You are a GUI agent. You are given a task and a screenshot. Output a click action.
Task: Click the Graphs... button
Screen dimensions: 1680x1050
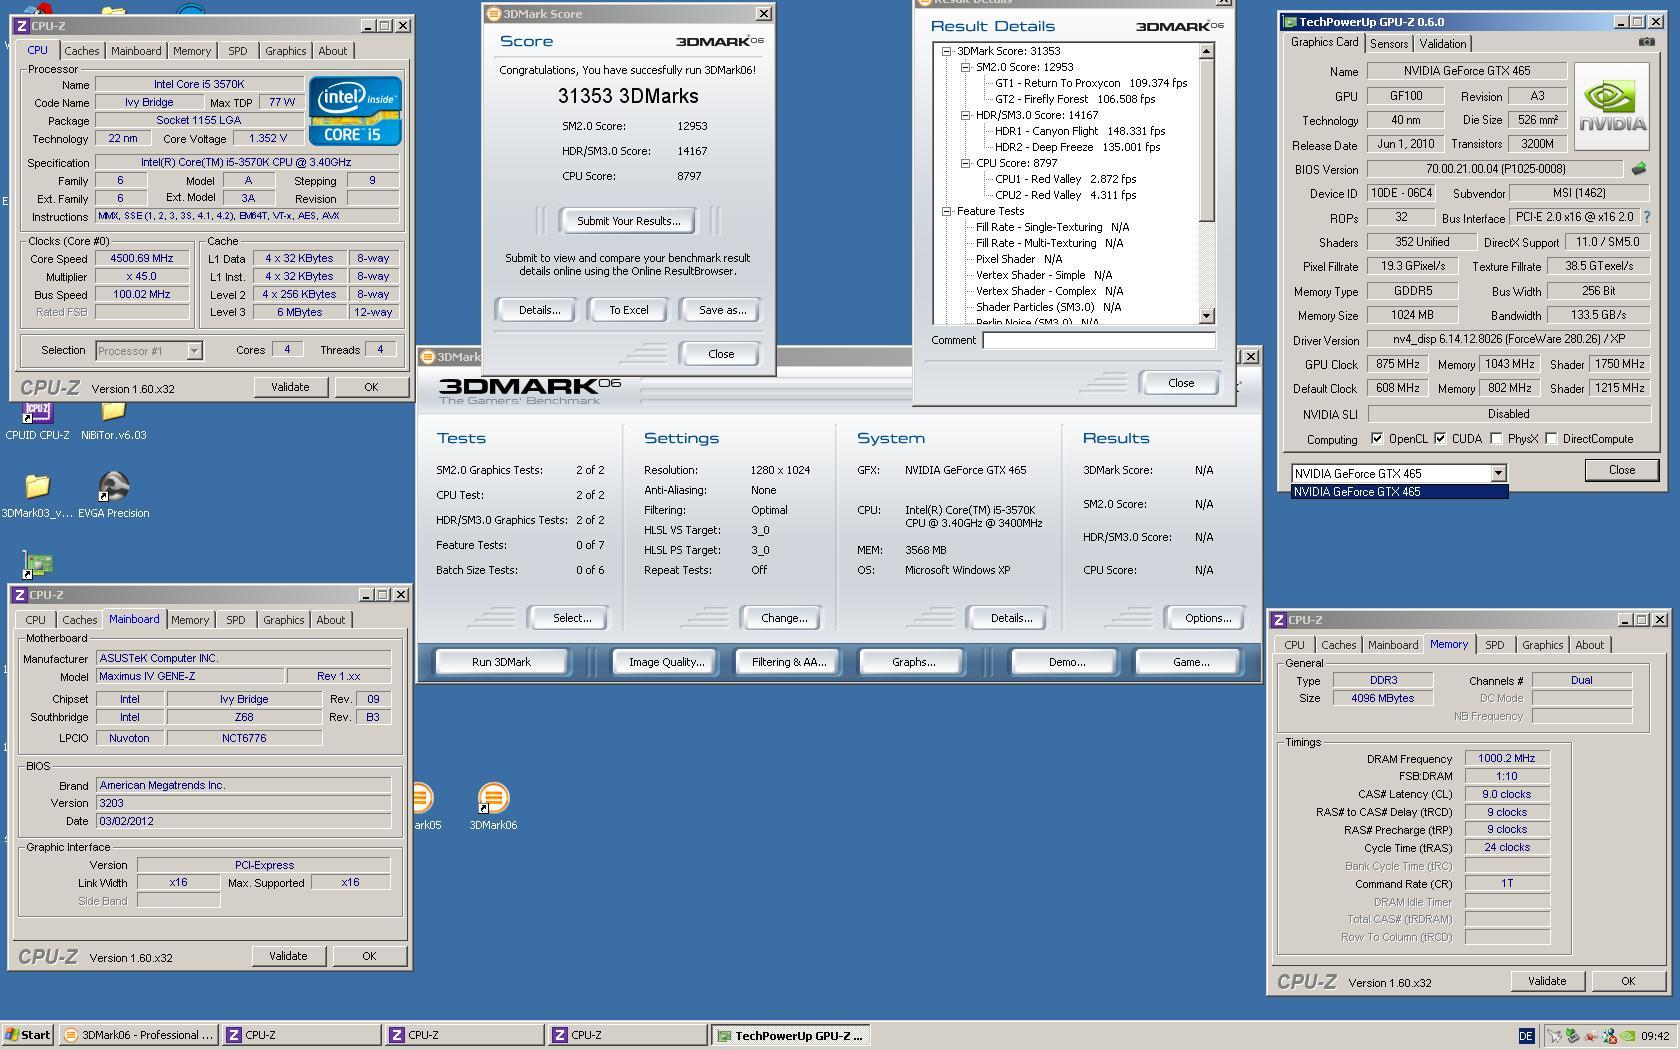tap(912, 662)
